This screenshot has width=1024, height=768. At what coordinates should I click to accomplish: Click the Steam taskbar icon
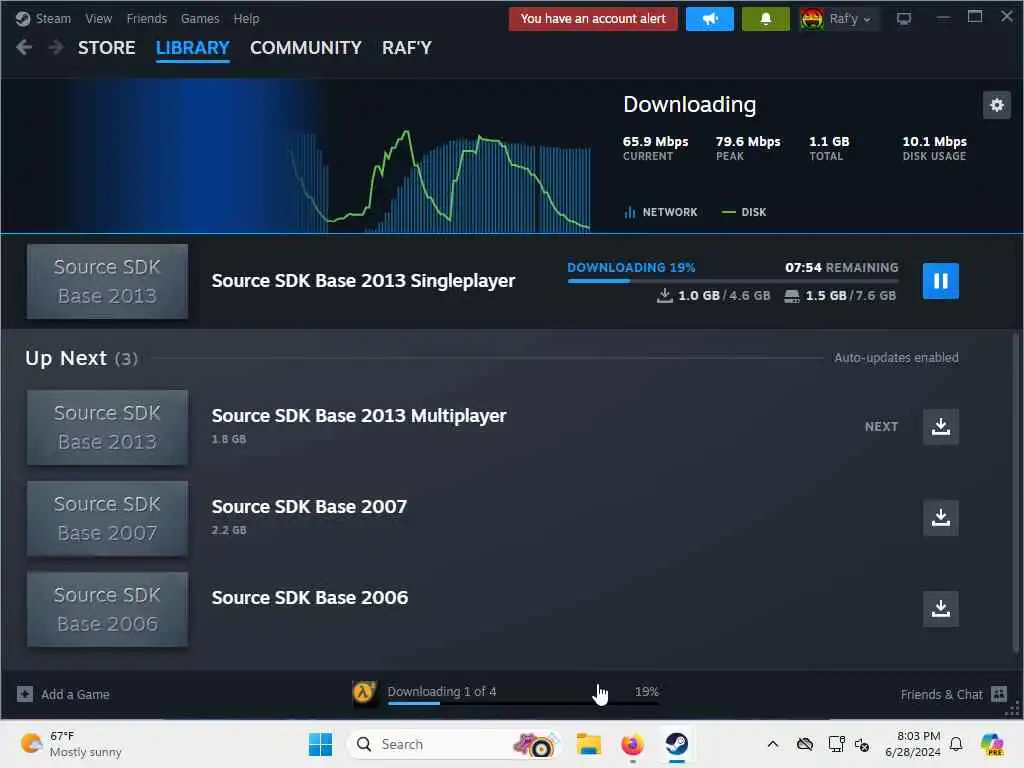tap(677, 744)
